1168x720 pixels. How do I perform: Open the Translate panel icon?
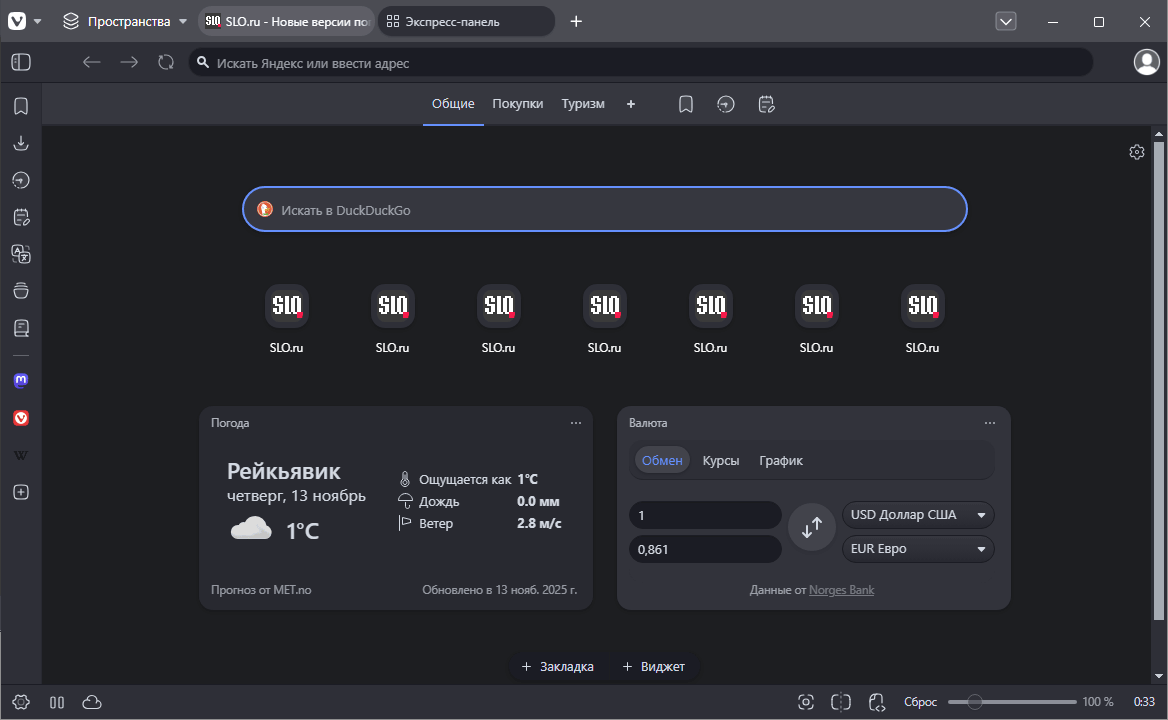click(x=20, y=254)
